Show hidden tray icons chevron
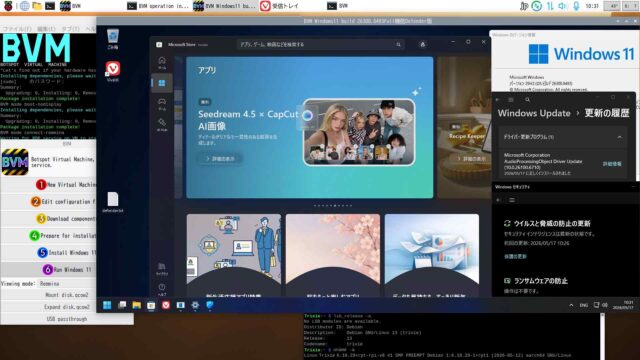Screen dimensions: 640x360 [571, 305]
